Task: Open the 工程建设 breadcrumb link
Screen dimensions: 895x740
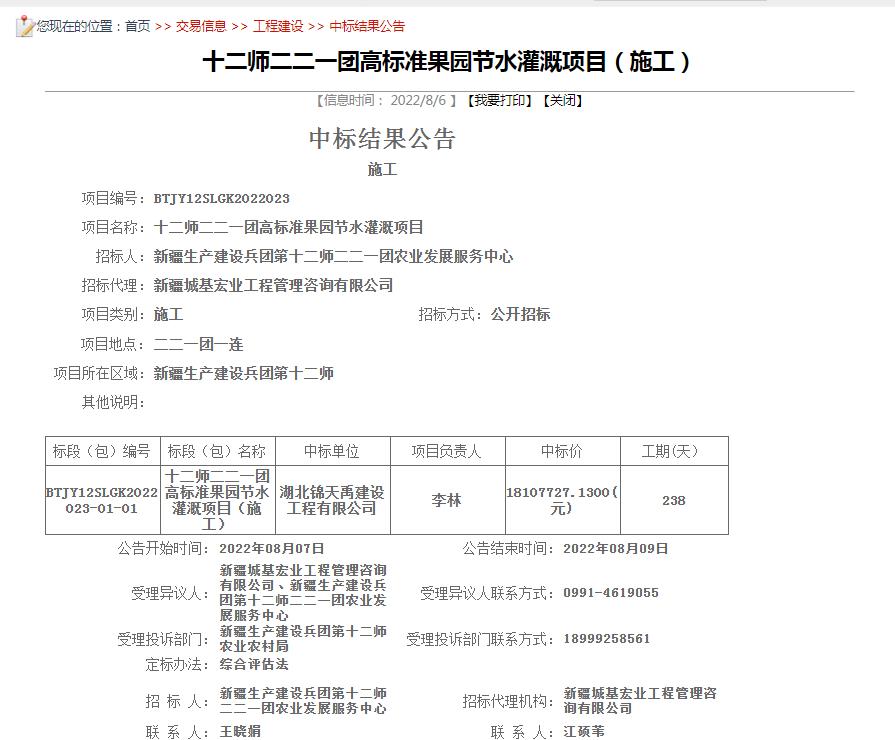Action: pyautogui.click(x=276, y=26)
